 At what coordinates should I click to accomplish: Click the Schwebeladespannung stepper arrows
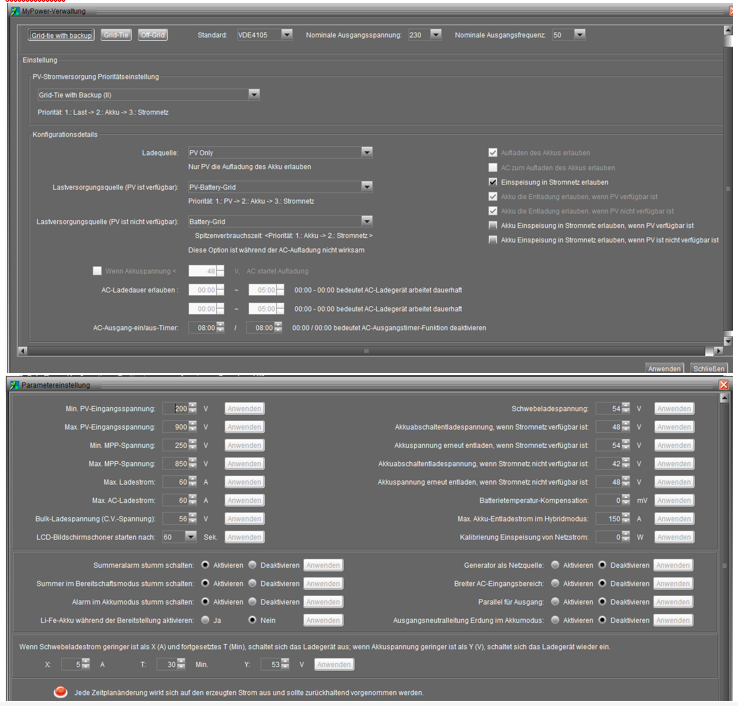coord(641,408)
